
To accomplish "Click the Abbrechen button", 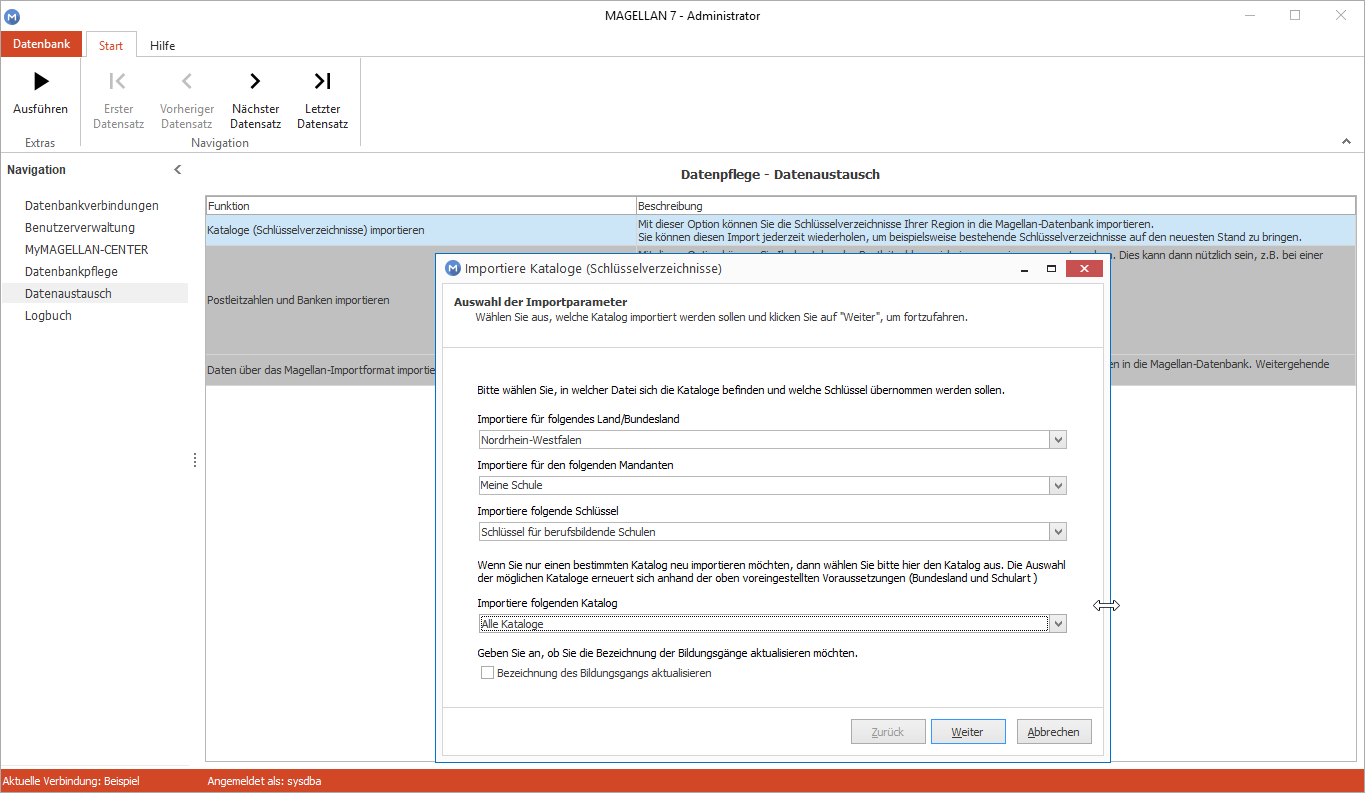I will (x=1054, y=732).
